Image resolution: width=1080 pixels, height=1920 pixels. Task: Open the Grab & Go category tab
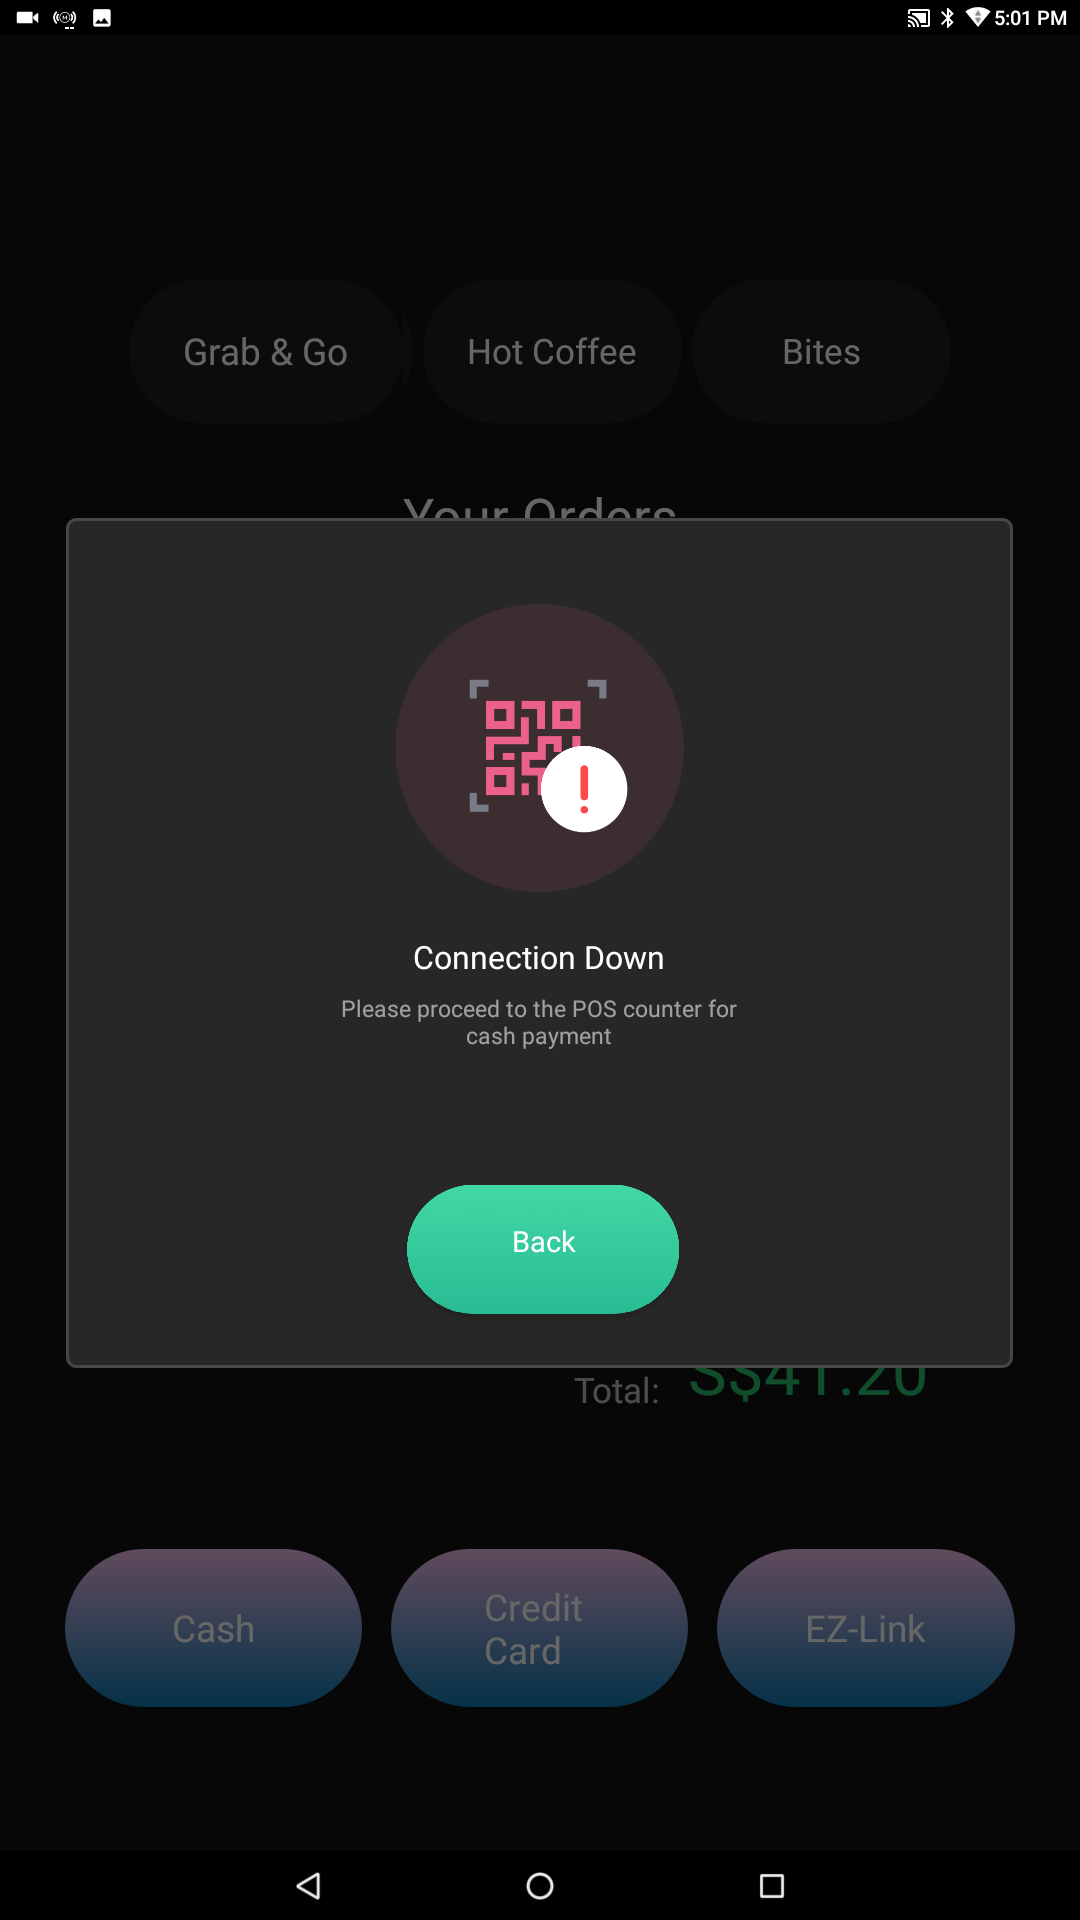pos(265,351)
